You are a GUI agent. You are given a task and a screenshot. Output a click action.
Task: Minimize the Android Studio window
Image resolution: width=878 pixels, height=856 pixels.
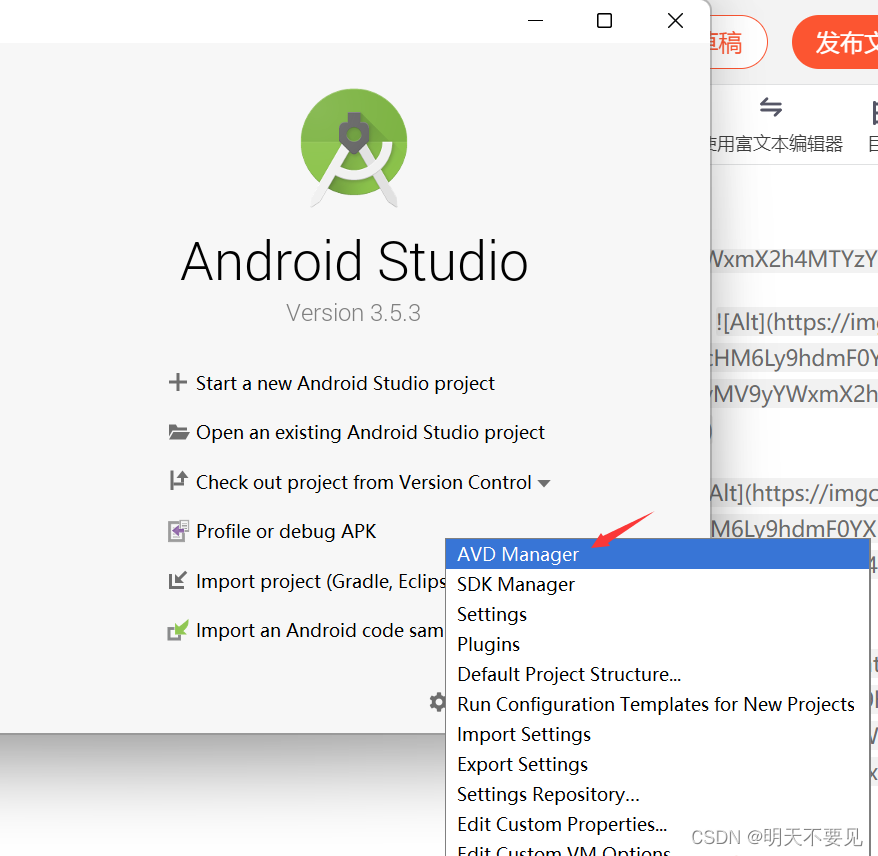(535, 21)
